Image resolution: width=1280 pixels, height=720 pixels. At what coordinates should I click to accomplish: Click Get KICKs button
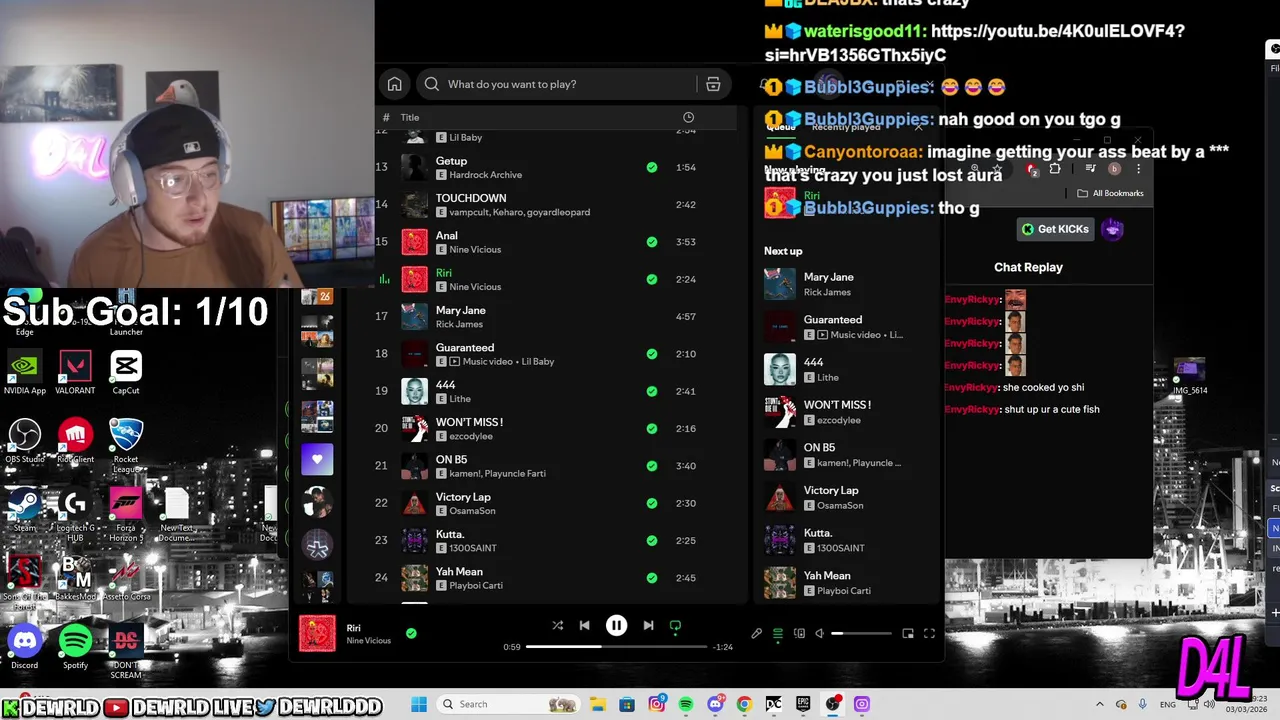[x=1055, y=229]
